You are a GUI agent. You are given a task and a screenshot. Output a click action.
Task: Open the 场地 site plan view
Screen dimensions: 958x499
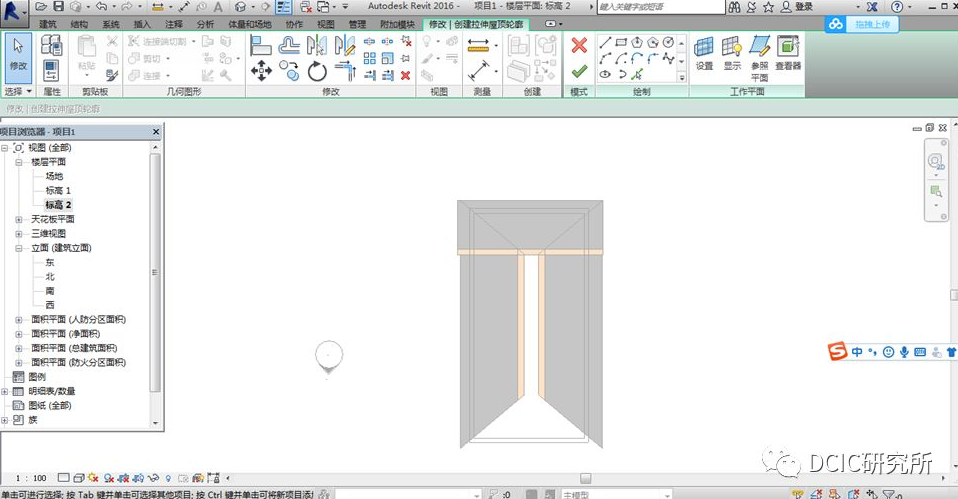click(x=54, y=176)
